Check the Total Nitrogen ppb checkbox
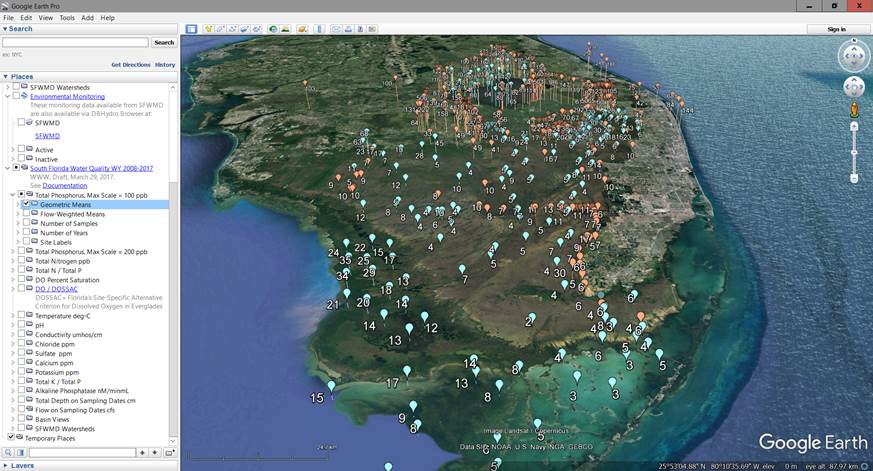Screen dimensions: 873x471 point(21,261)
